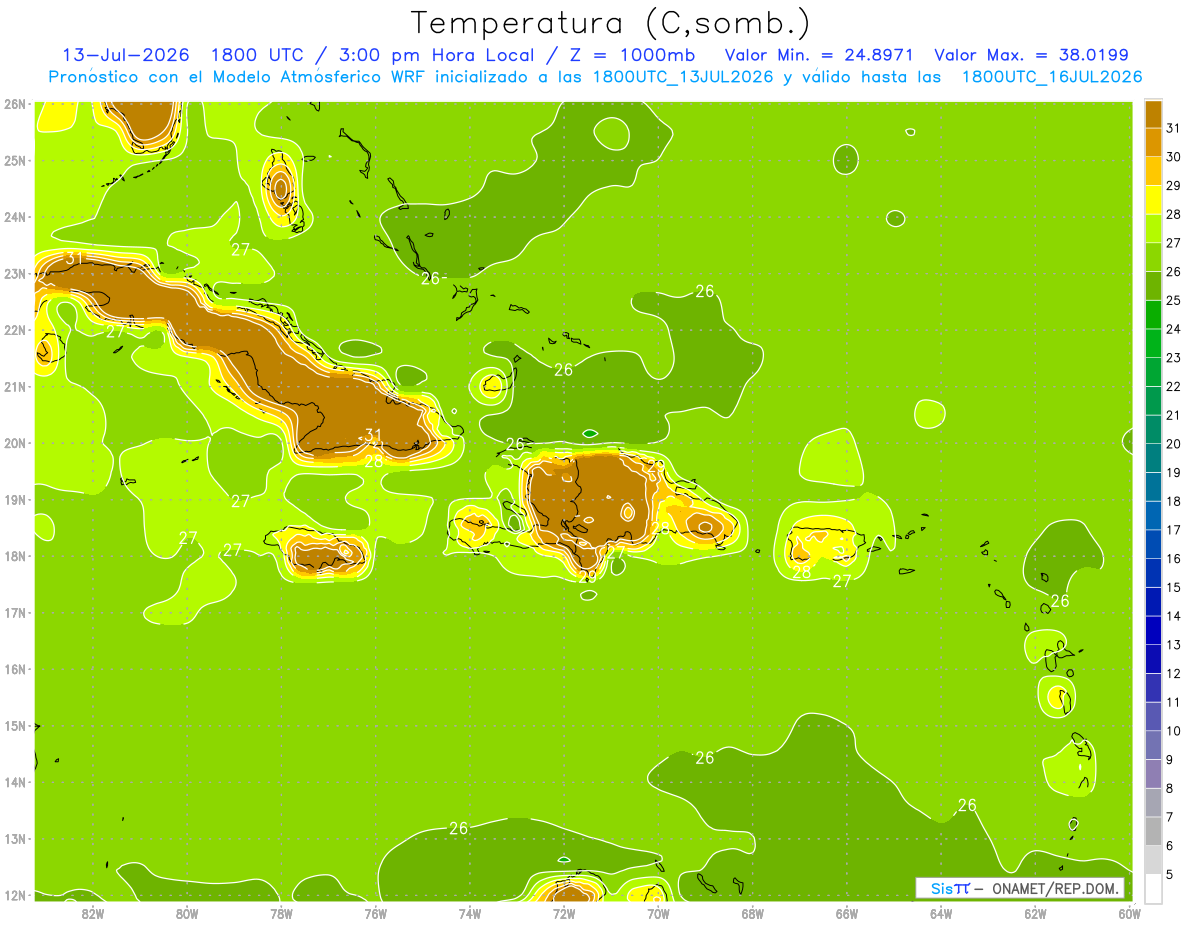Click the 8 value on the color scale
The height and width of the screenshot is (927, 1200).
[1171, 788]
